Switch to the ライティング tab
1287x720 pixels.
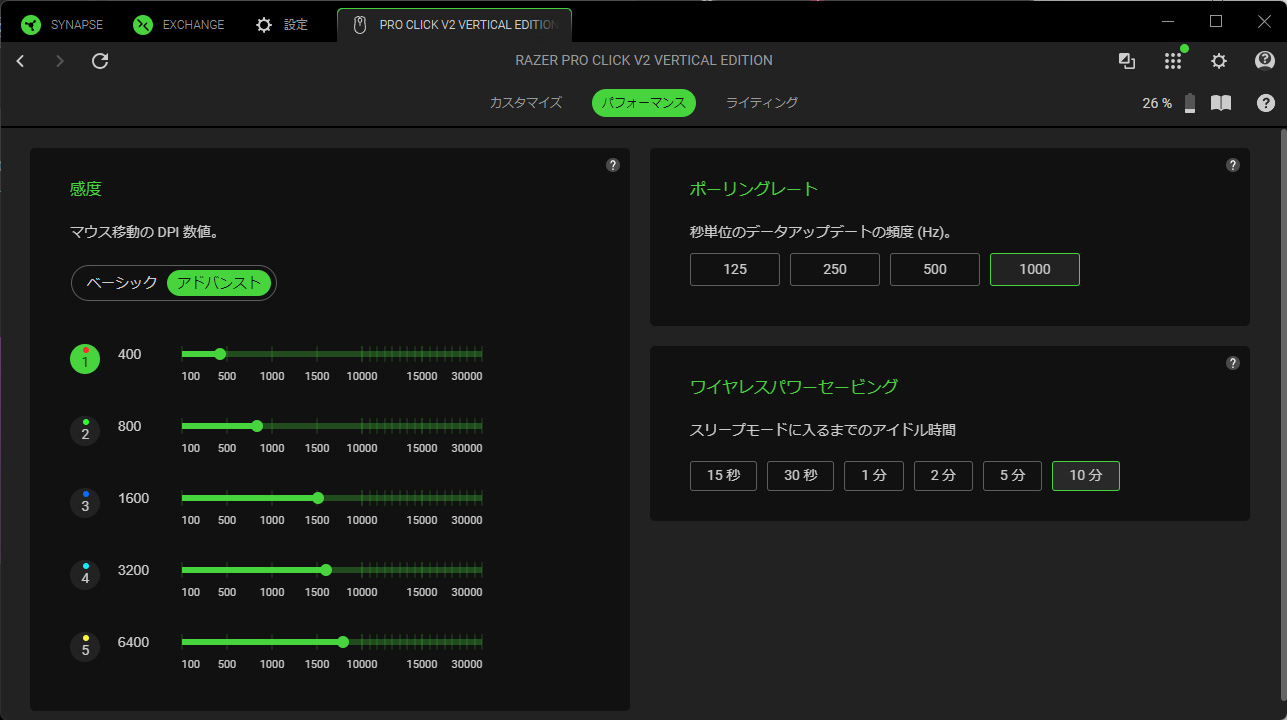coord(762,103)
